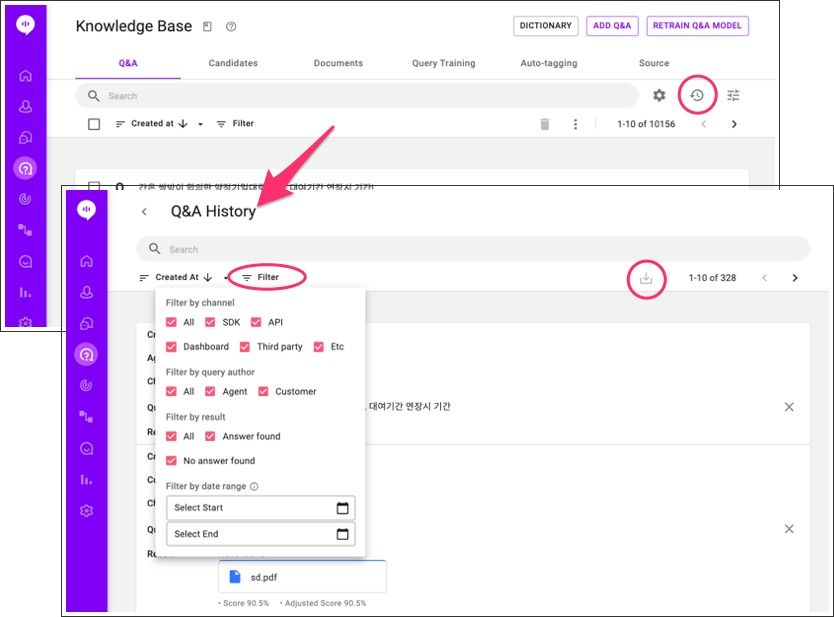Uncheck Third party channel filter
834x617 pixels.
(245, 347)
